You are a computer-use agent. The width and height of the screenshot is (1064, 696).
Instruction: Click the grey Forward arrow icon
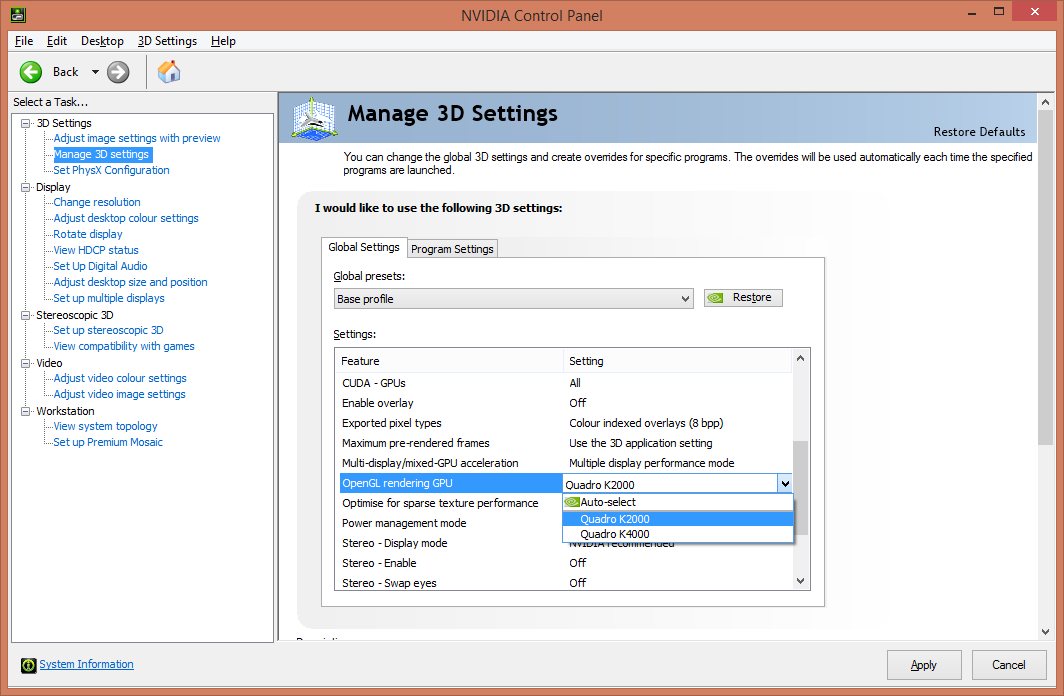pyautogui.click(x=118, y=72)
